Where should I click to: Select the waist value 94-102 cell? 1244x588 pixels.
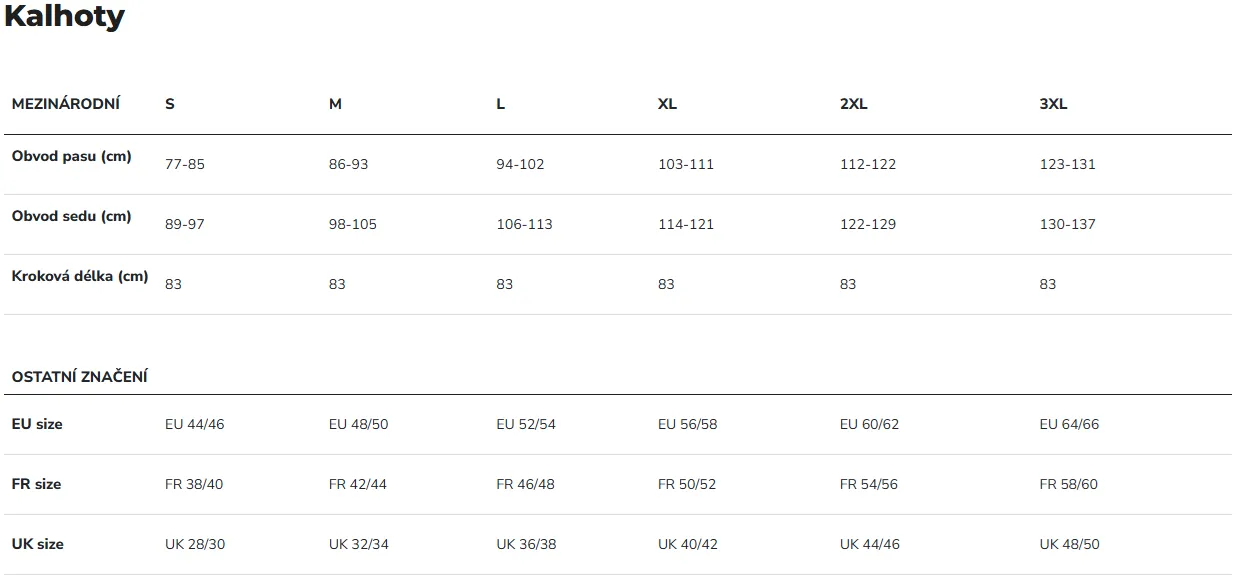coord(520,164)
